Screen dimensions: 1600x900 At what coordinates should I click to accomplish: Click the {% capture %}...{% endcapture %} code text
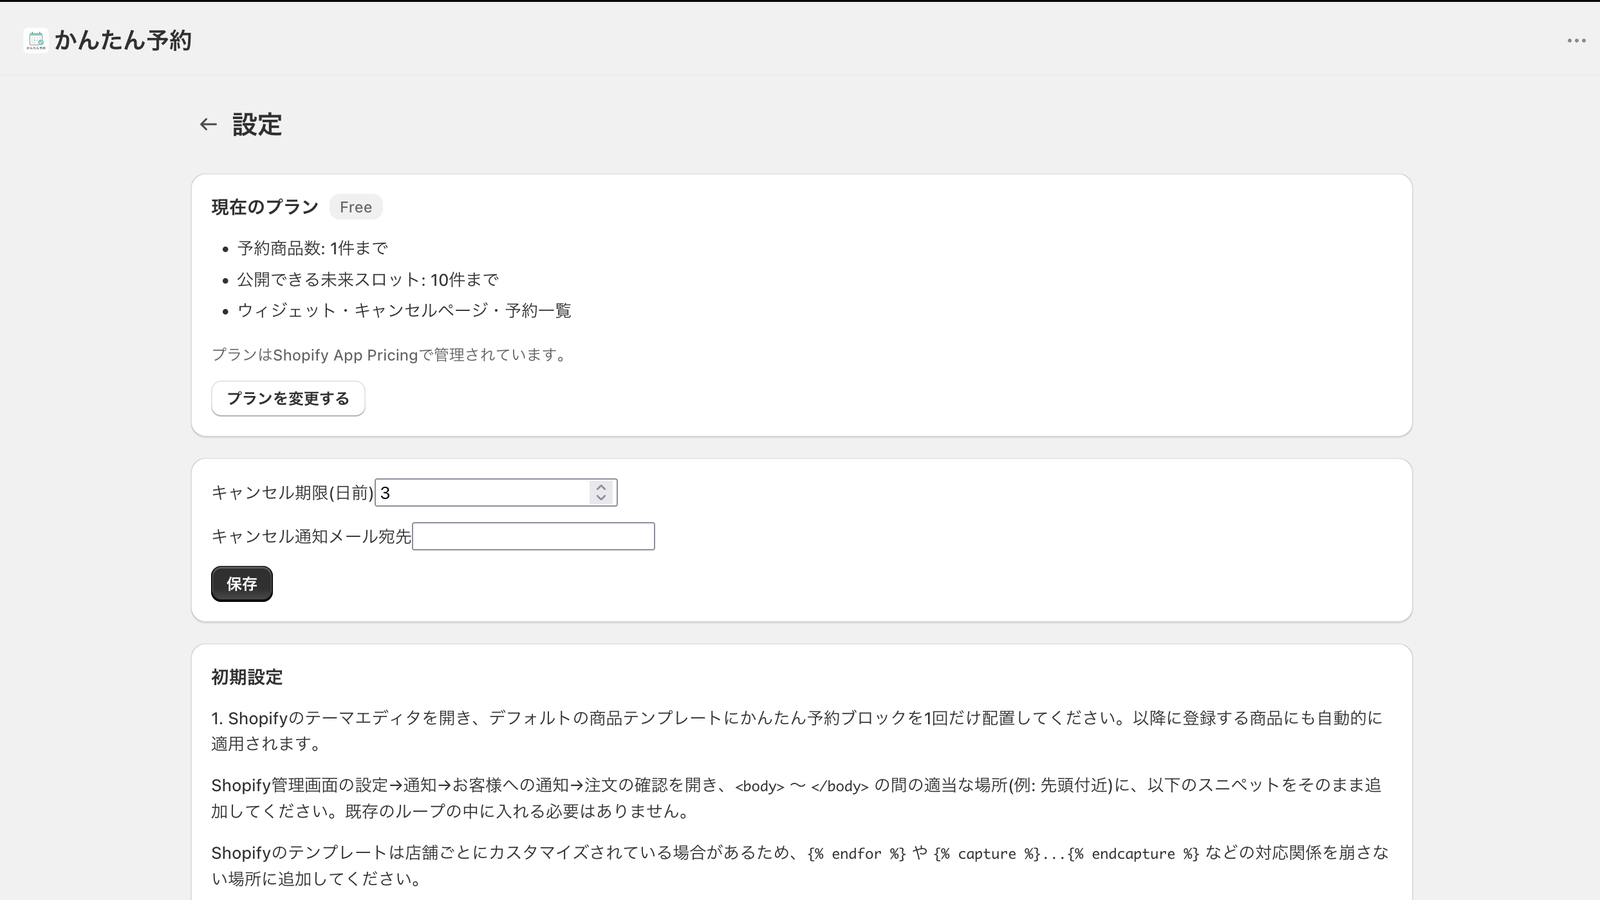coord(1066,854)
